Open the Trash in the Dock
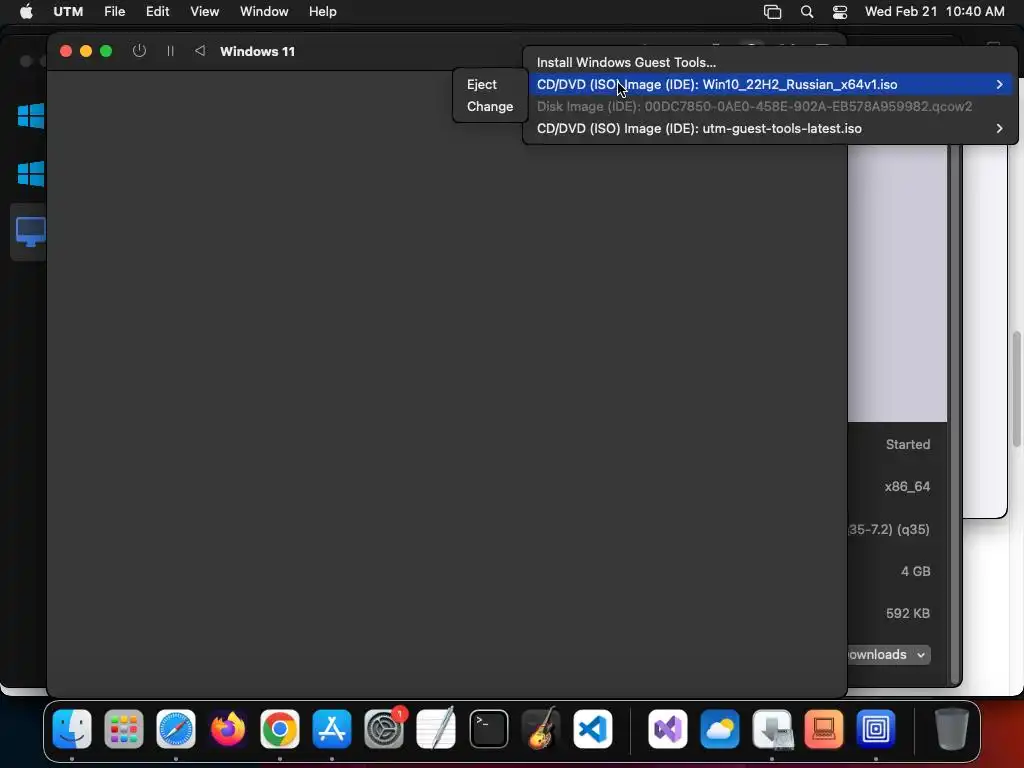The height and width of the screenshot is (768, 1024). click(x=952, y=729)
